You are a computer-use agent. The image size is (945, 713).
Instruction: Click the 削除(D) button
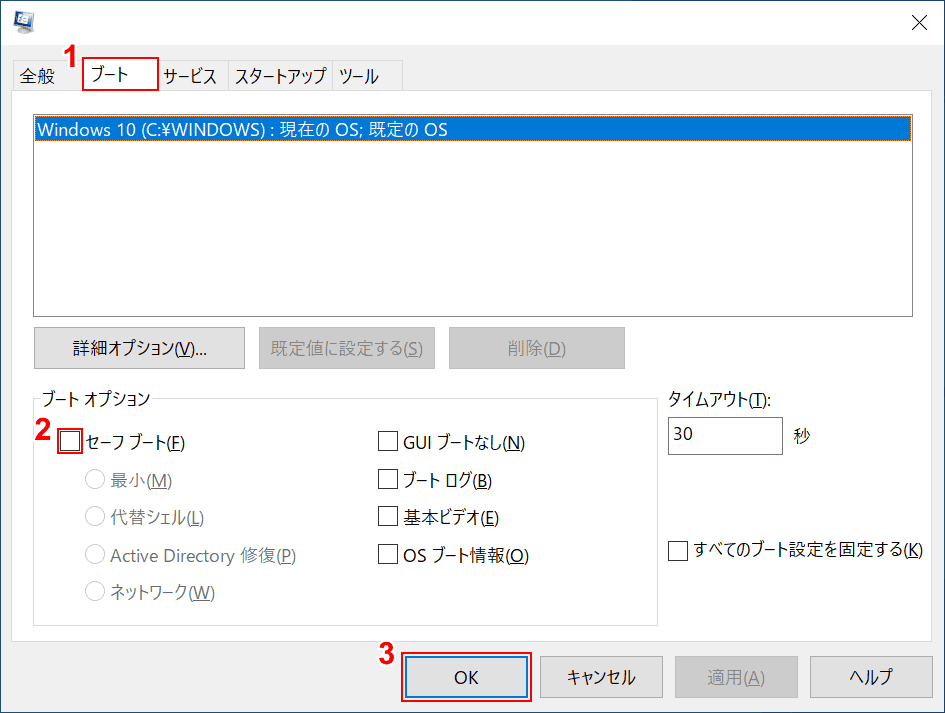536,348
